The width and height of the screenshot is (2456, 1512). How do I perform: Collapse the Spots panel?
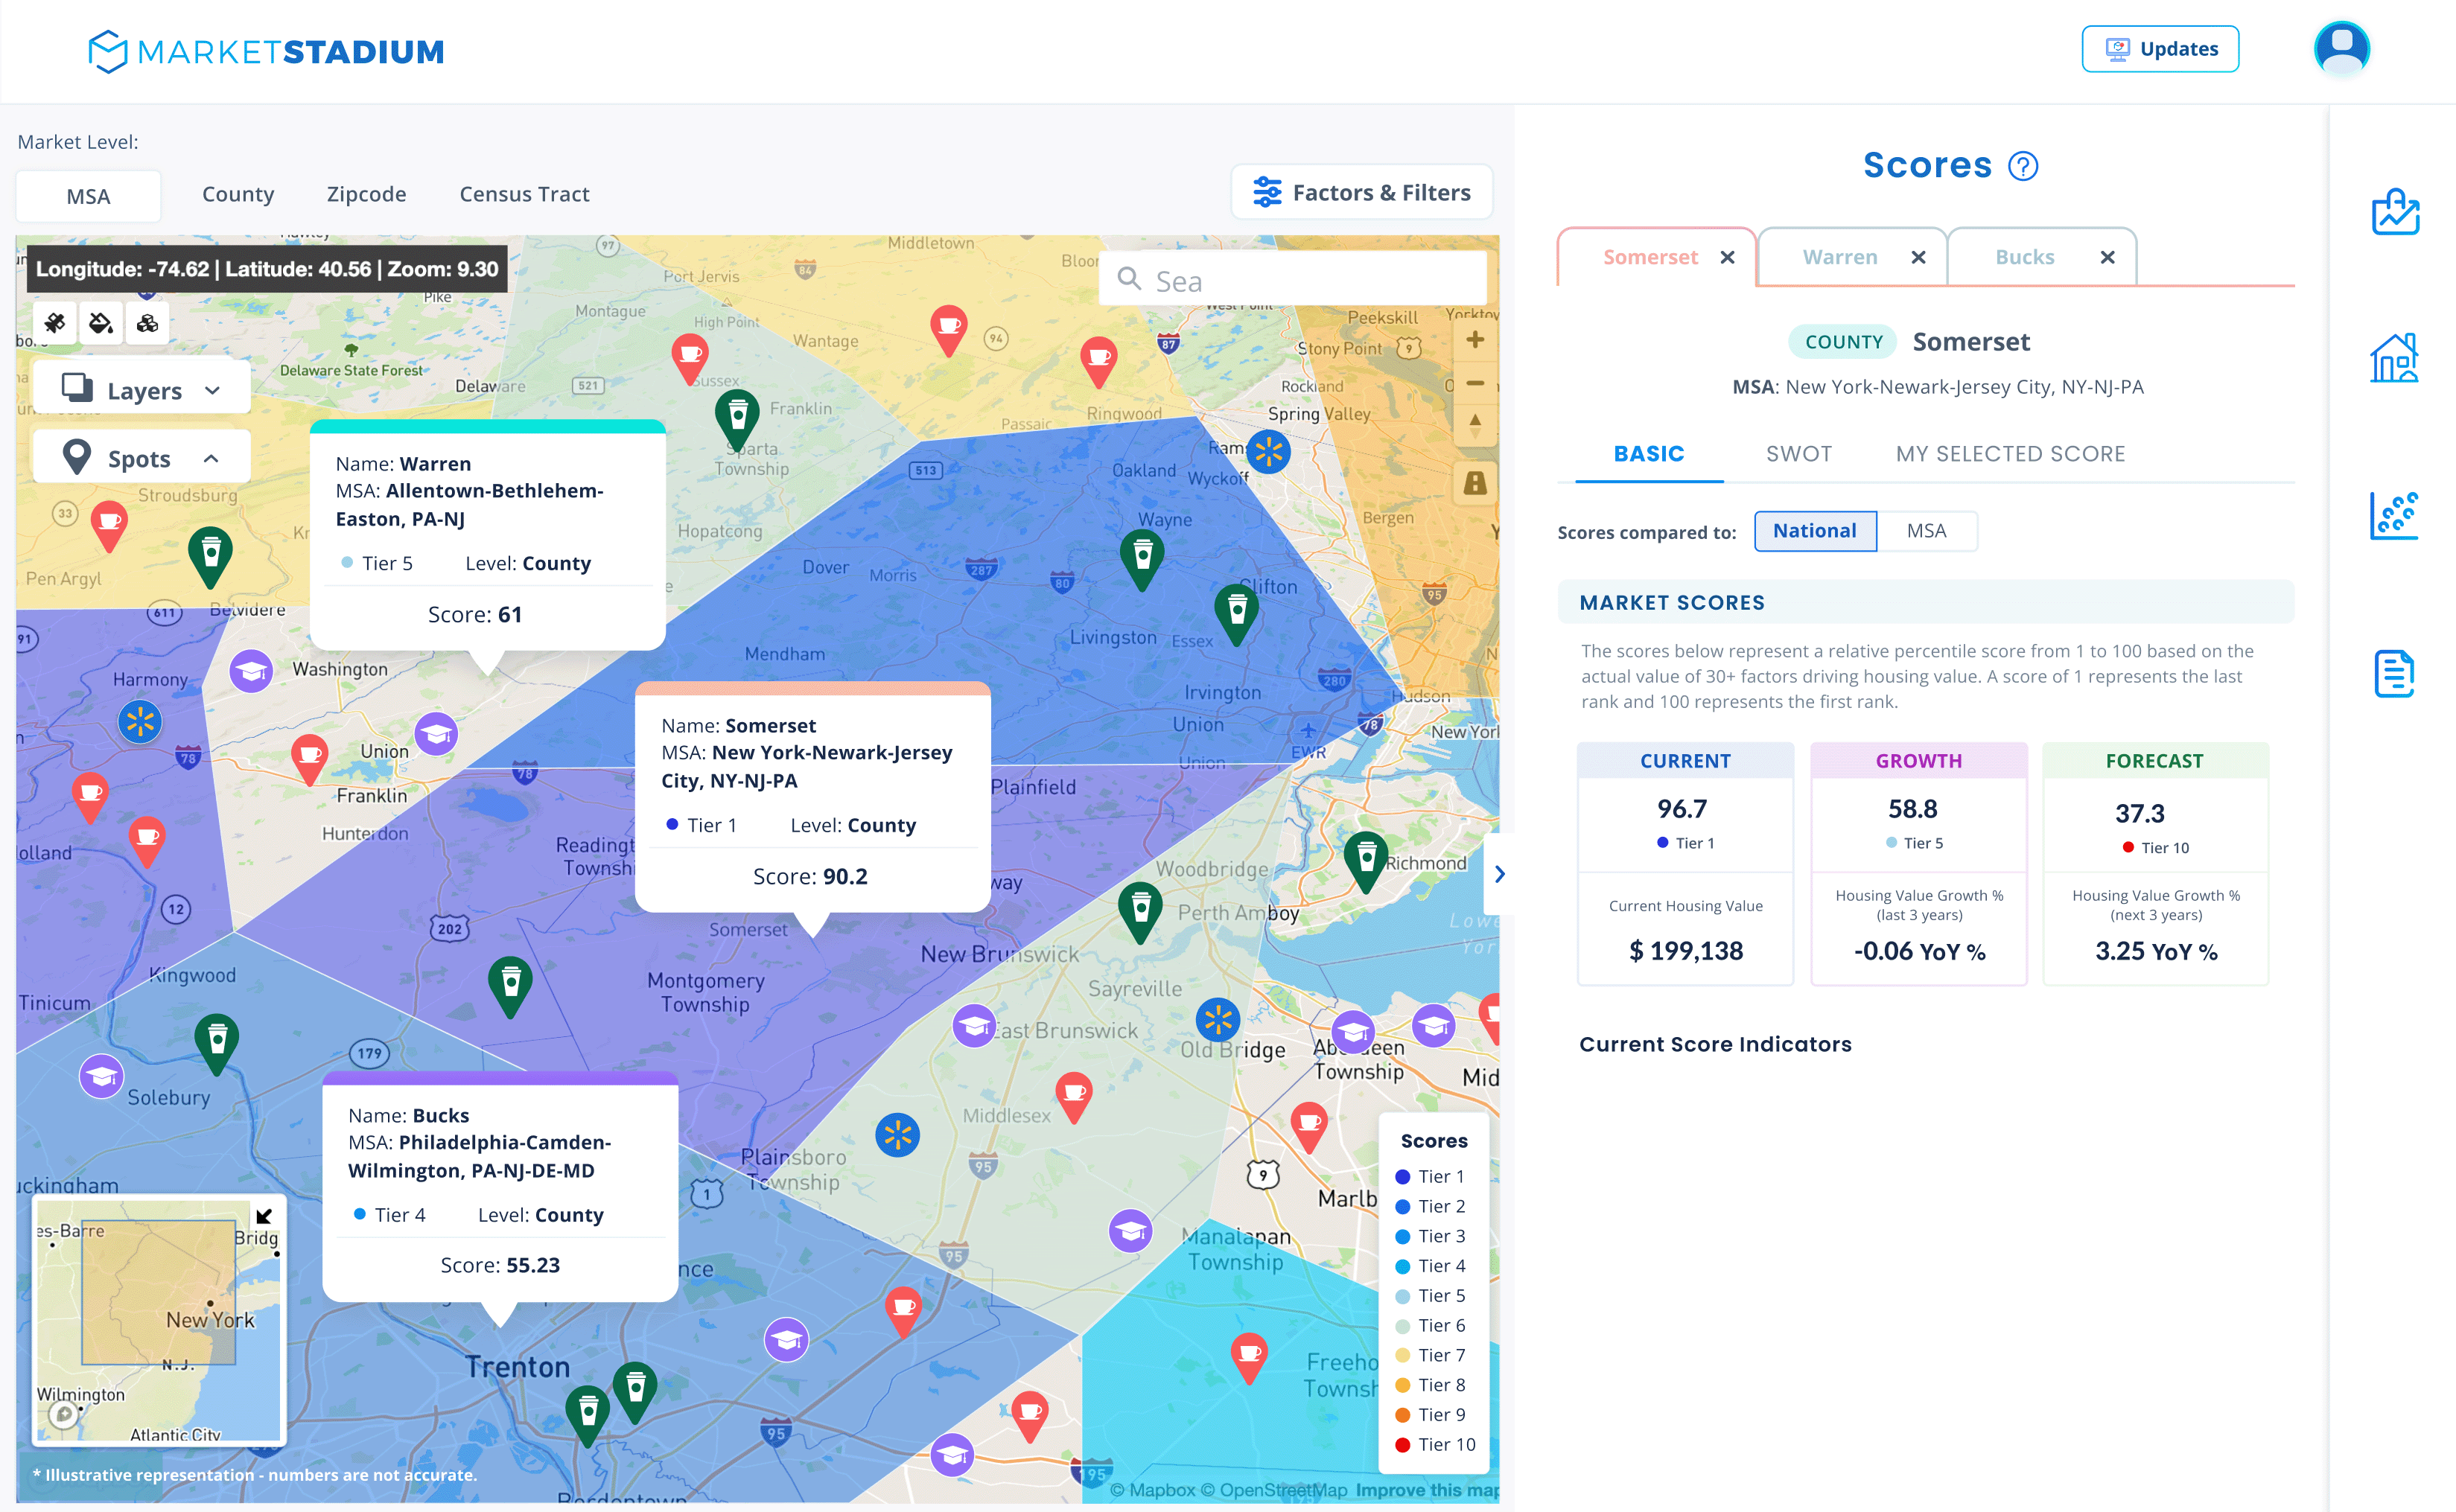coord(141,457)
